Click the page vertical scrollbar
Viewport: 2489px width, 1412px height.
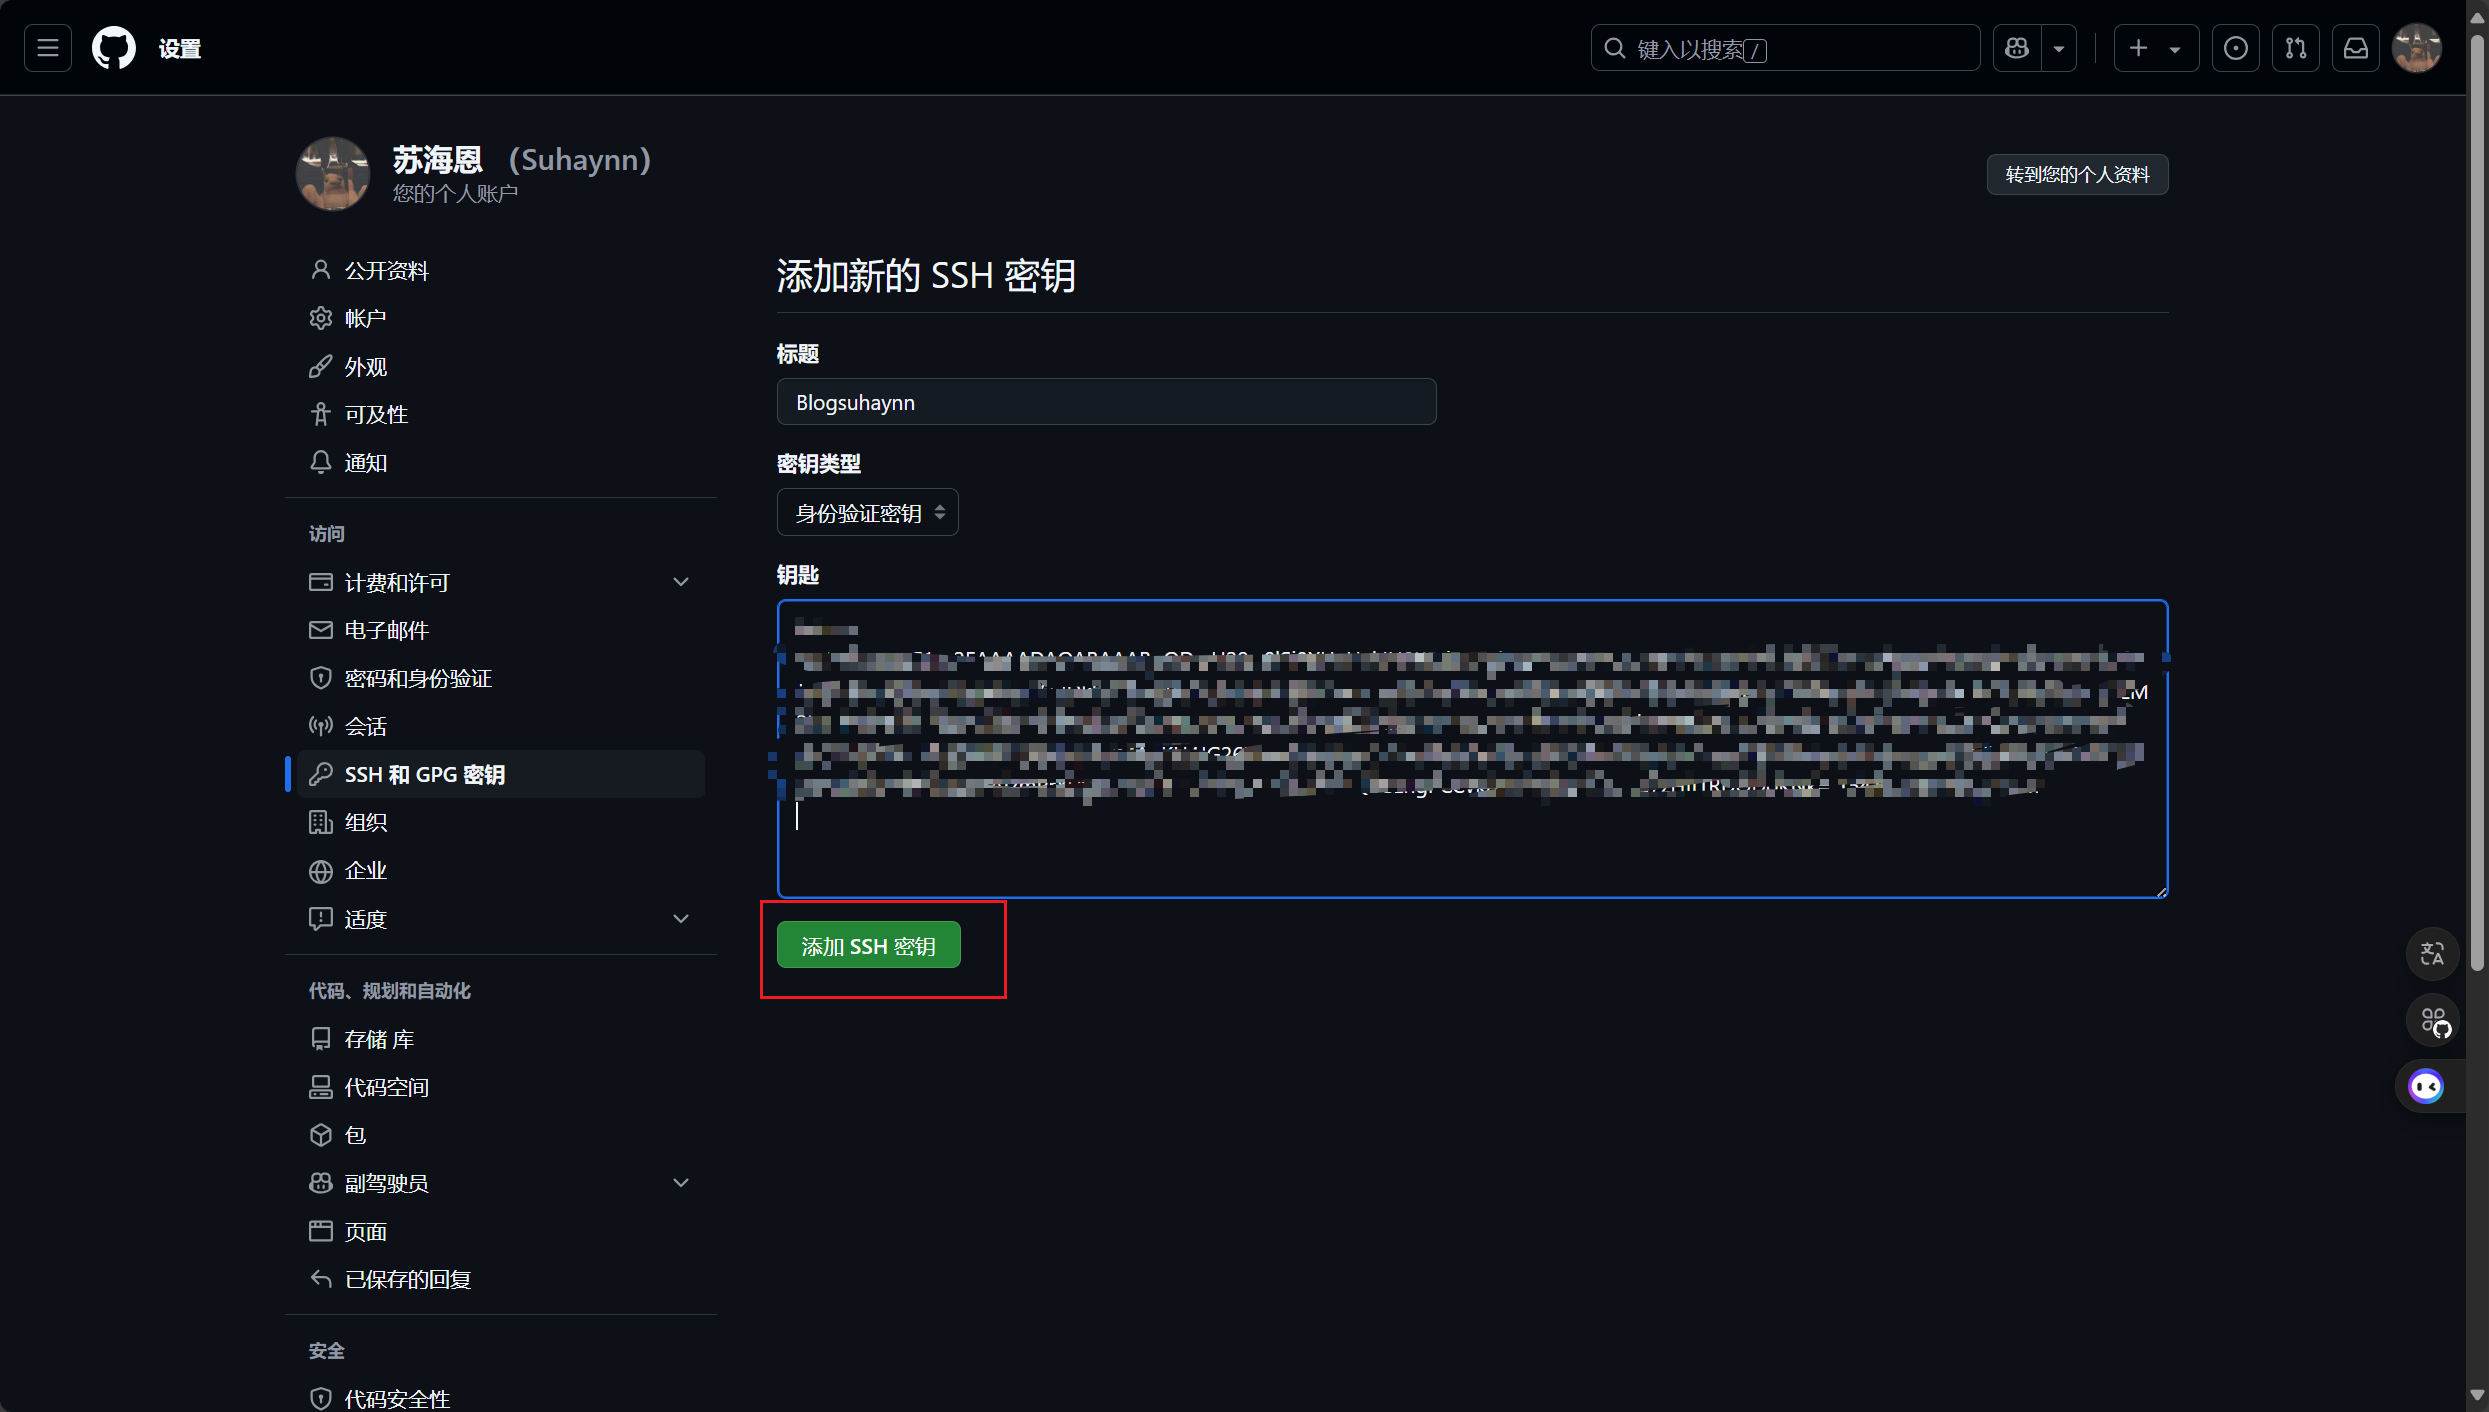tap(2476, 500)
